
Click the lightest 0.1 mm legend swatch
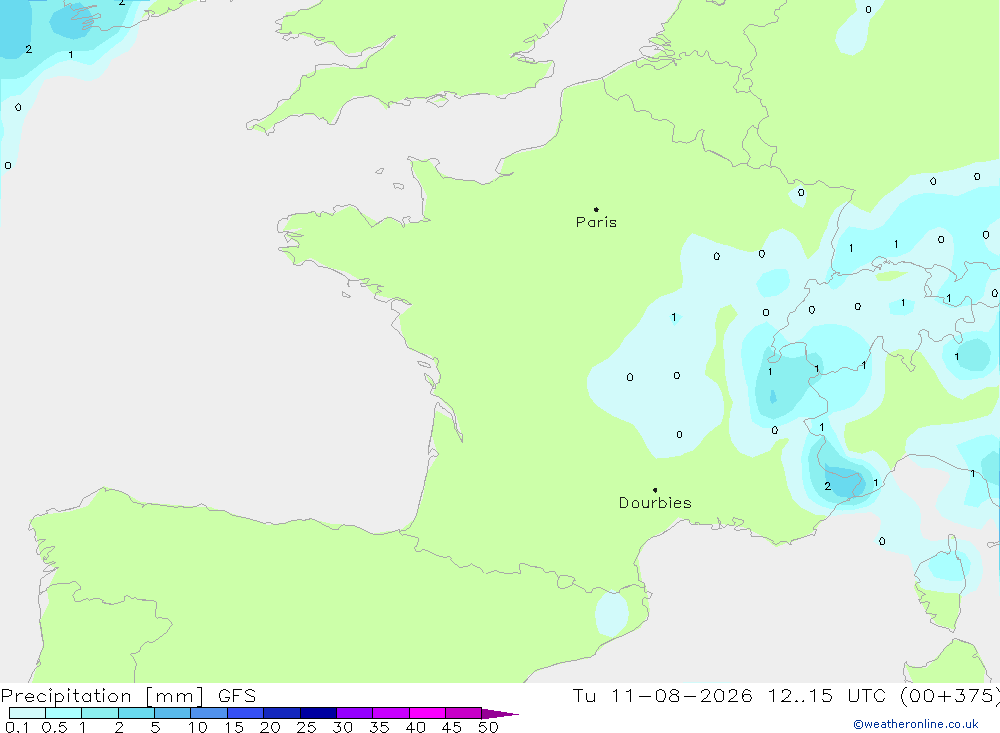pyautogui.click(x=27, y=713)
